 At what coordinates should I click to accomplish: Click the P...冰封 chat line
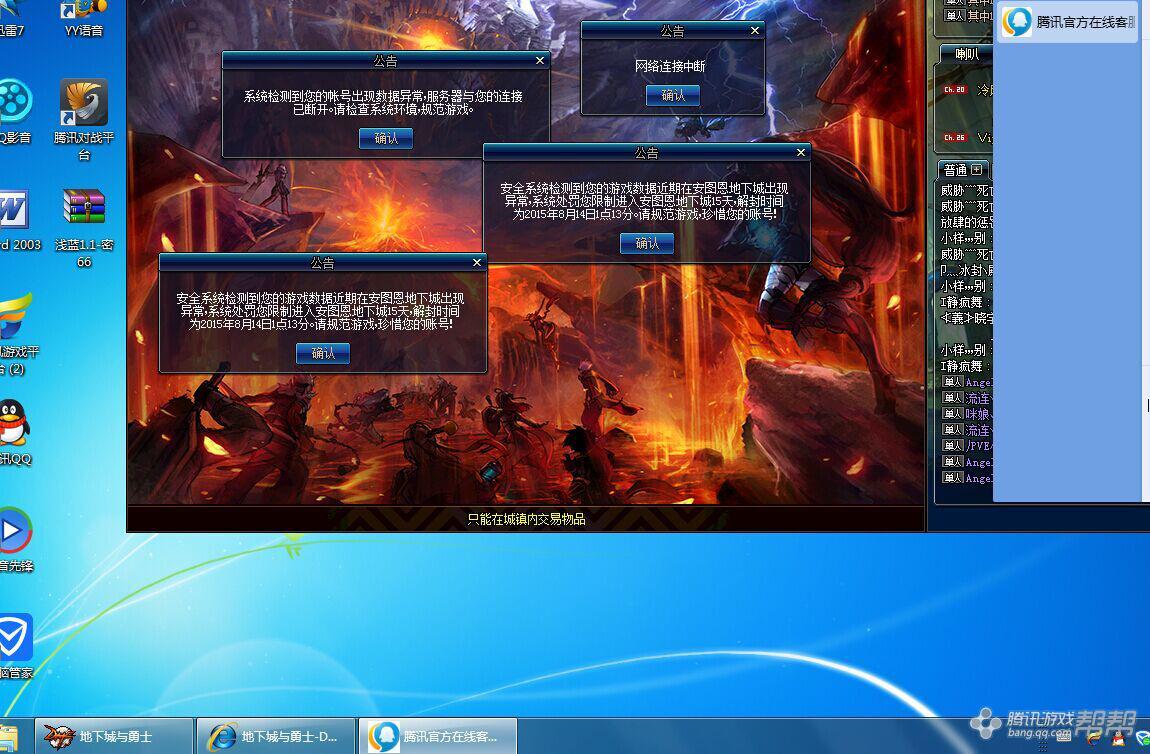[x=967, y=270]
